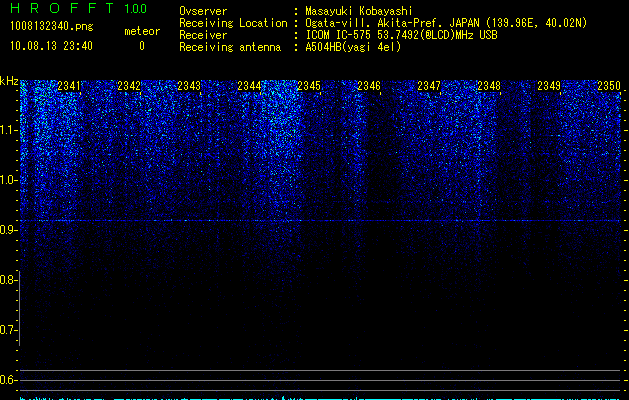629x400 pixels.
Task: Click the Ovserver label
Action: (x=203, y=11)
